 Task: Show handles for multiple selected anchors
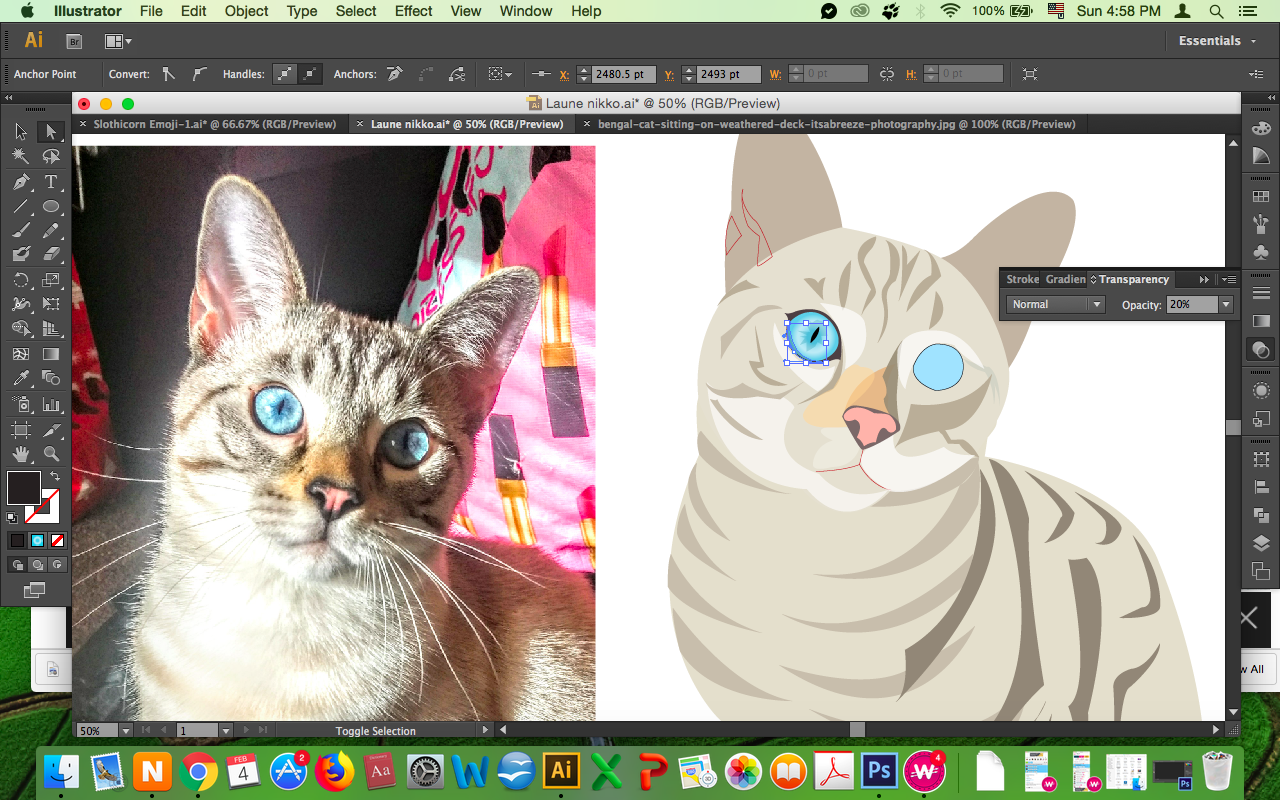tap(285, 74)
